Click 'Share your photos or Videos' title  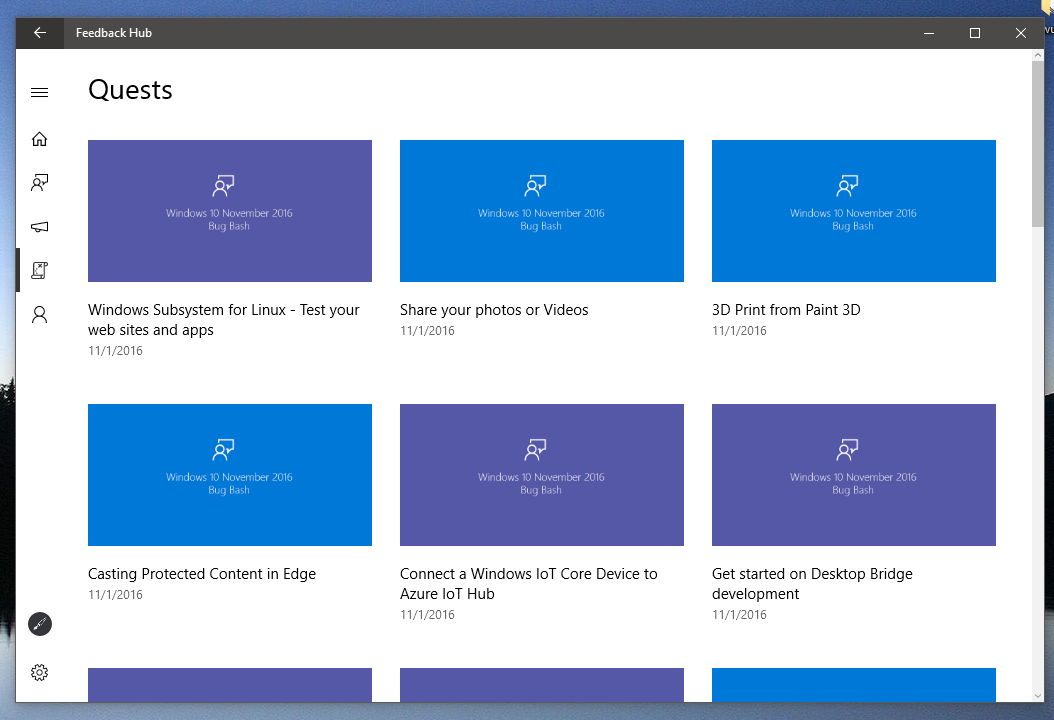[x=494, y=310]
